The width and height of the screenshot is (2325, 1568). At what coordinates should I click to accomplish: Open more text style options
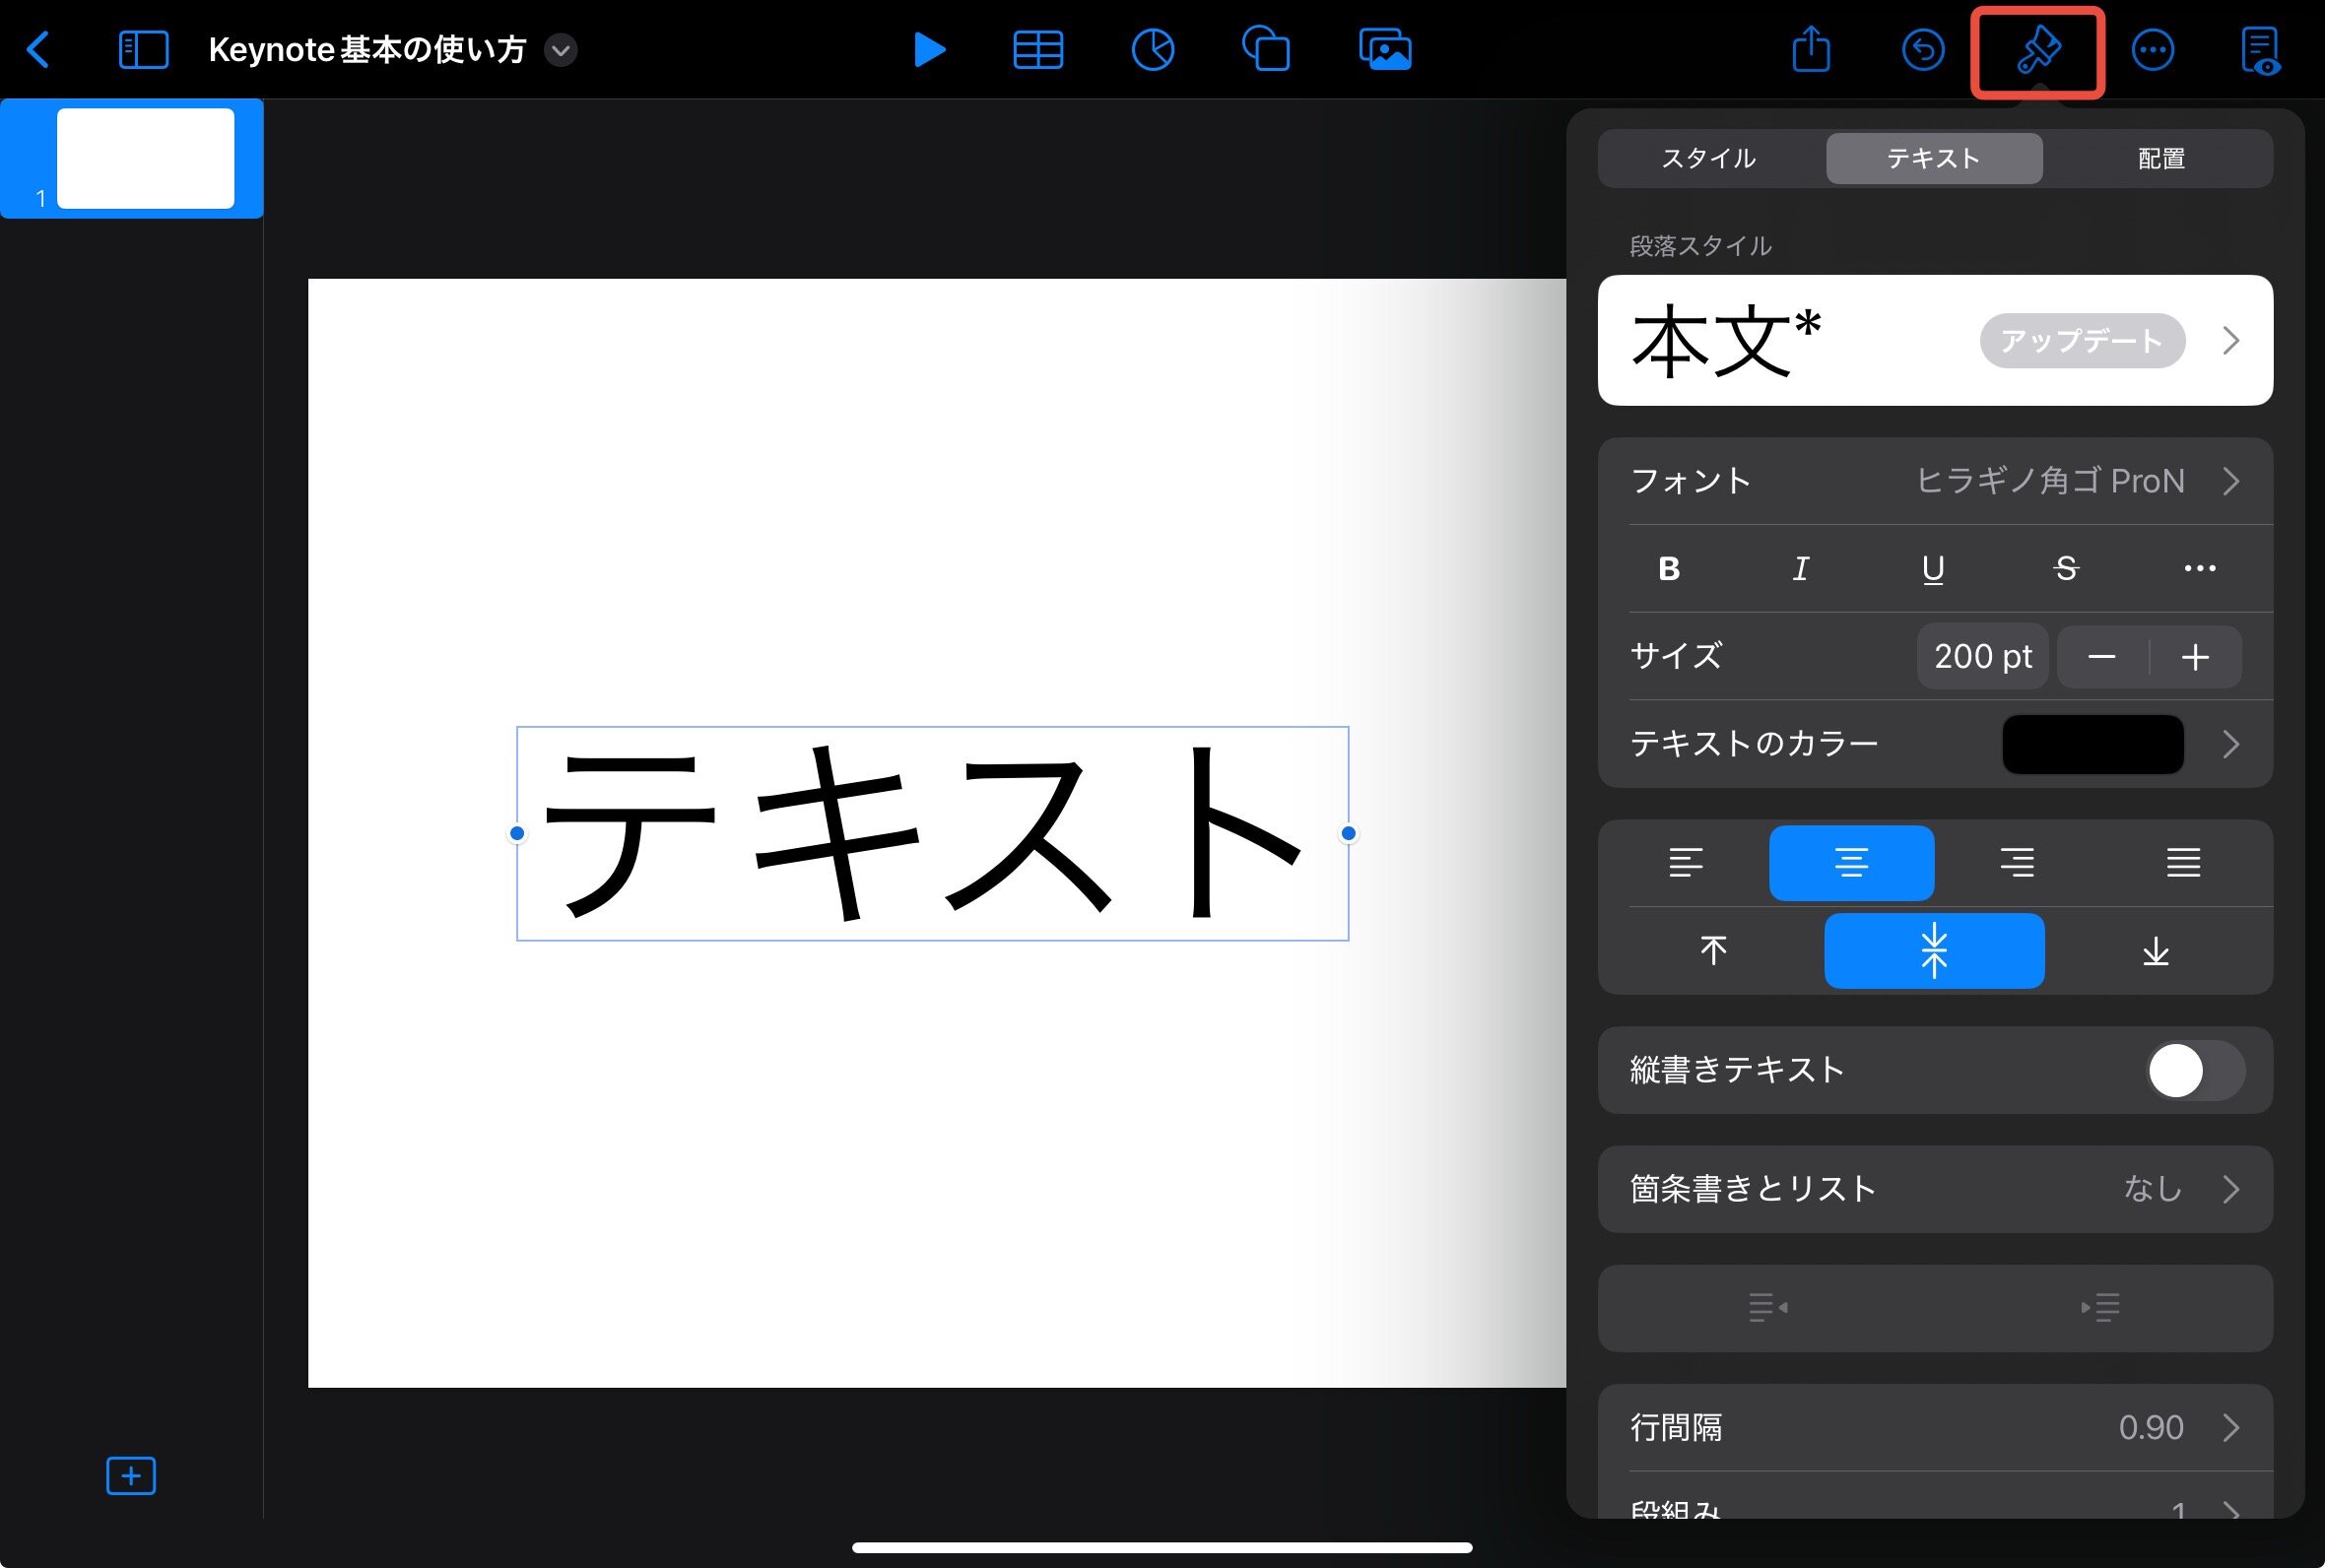(x=2200, y=569)
